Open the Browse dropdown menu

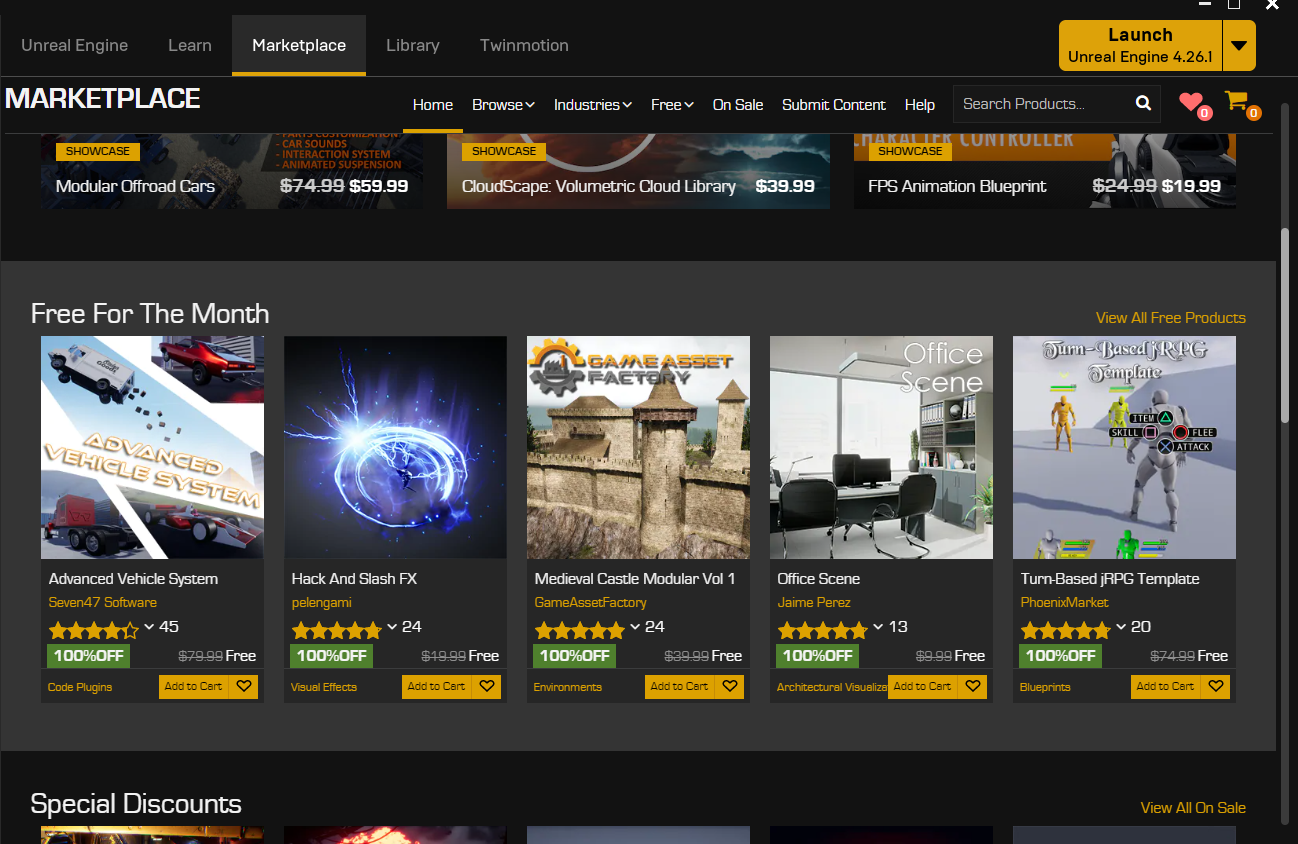(x=503, y=105)
